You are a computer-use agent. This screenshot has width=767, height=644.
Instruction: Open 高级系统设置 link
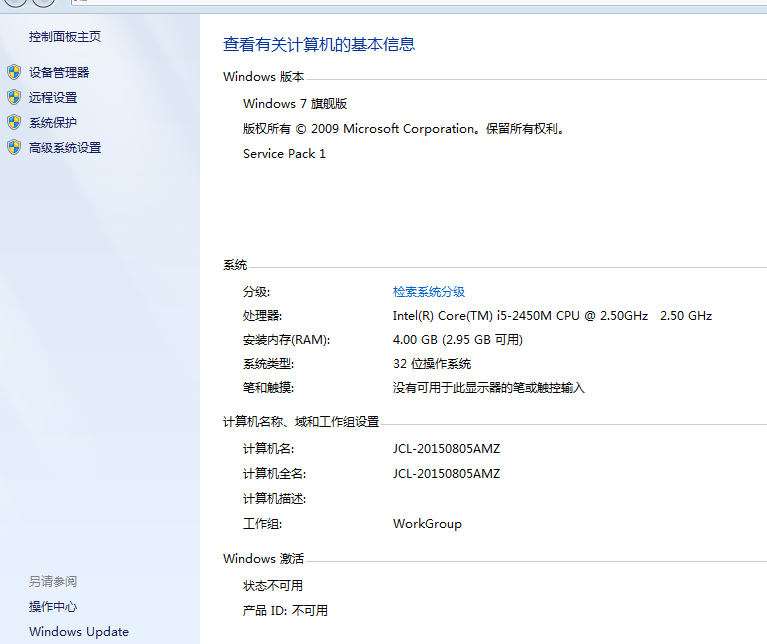[65, 147]
